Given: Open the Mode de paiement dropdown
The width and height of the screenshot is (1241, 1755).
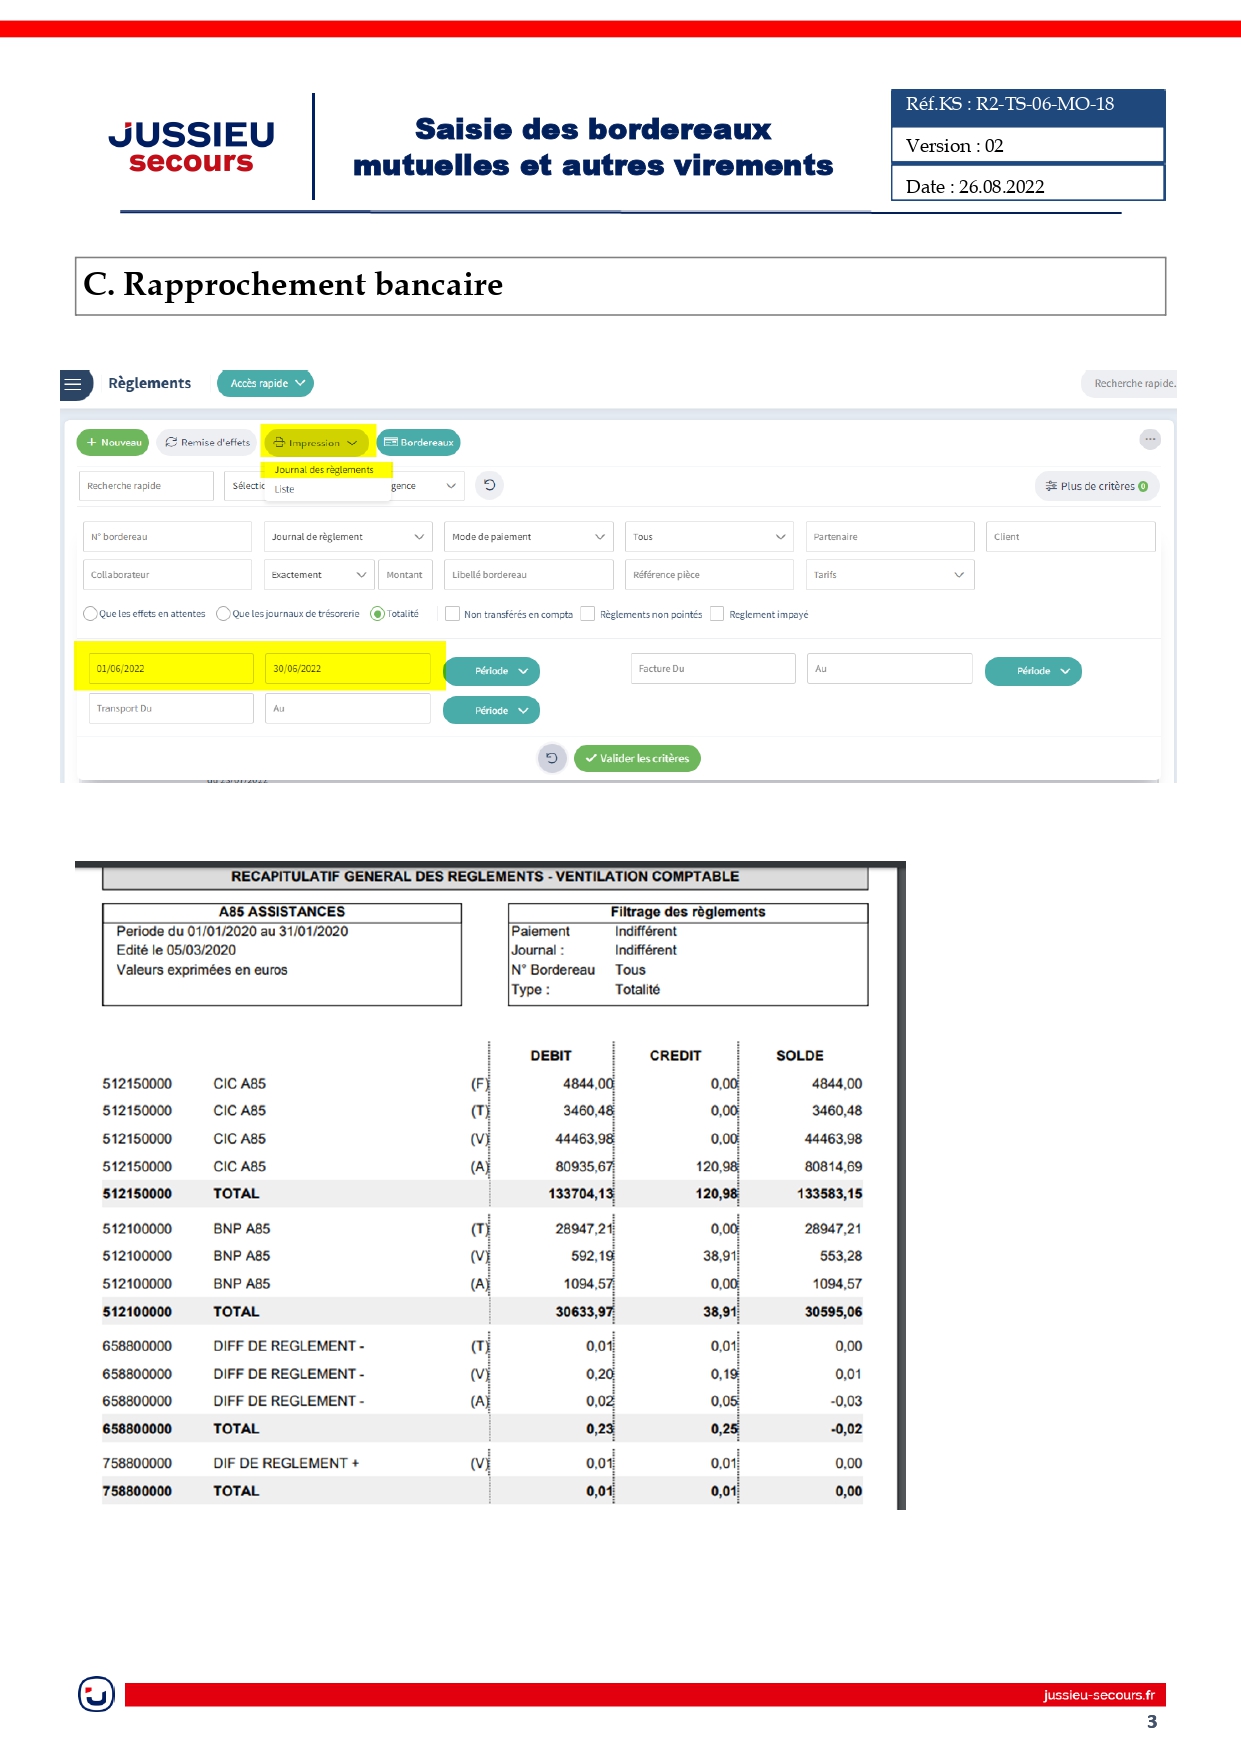Looking at the screenshot, I should pyautogui.click(x=528, y=537).
